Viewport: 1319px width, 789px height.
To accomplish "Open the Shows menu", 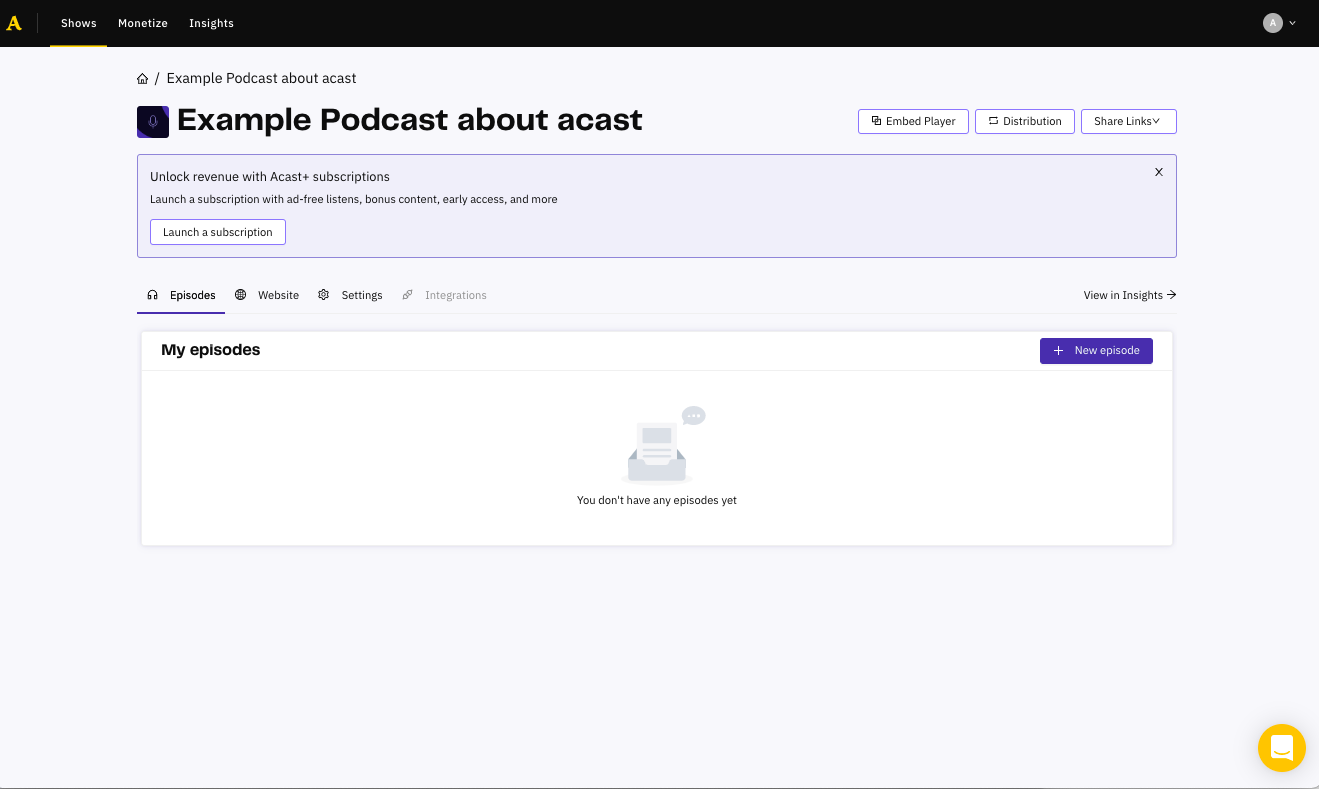I will pyautogui.click(x=79, y=23).
